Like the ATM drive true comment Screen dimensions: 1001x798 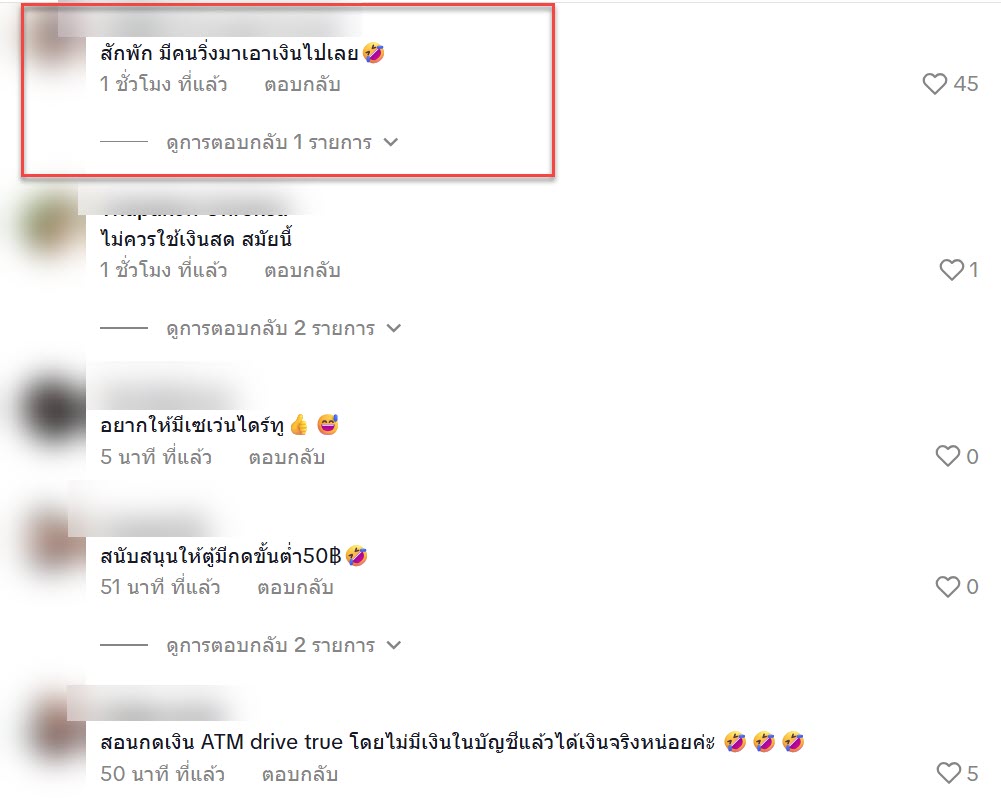click(949, 773)
